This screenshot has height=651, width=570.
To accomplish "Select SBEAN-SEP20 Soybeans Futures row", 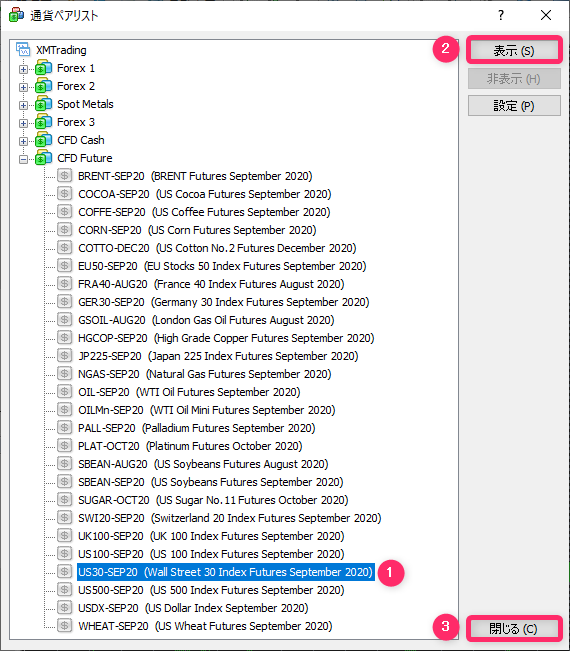I will point(211,482).
